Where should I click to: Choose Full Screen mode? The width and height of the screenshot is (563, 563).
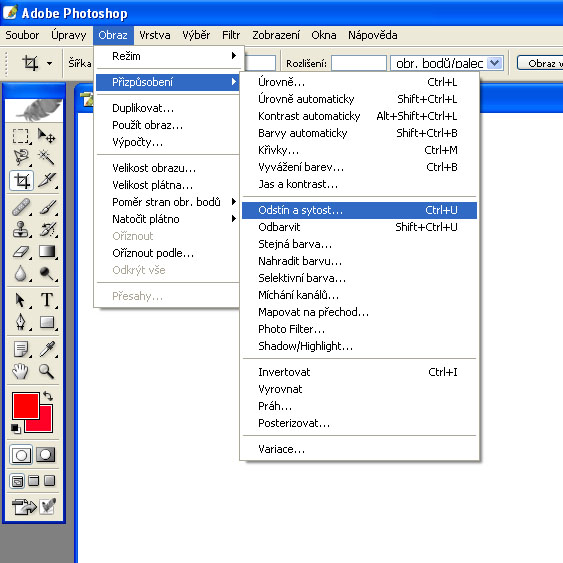click(x=50, y=481)
